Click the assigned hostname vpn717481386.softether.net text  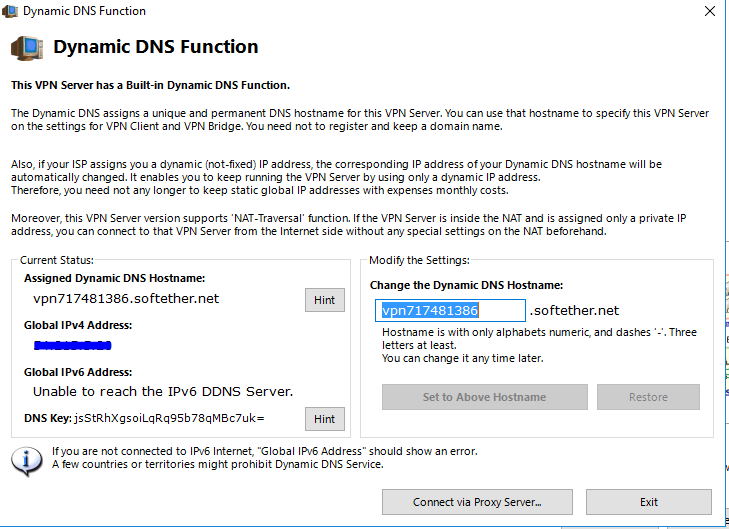click(126, 299)
